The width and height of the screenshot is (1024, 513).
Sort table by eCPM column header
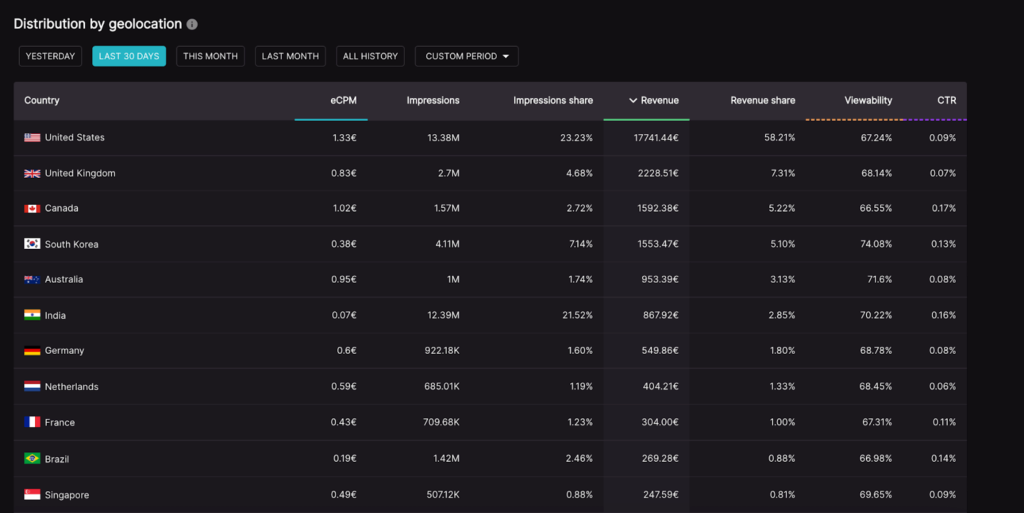tap(343, 100)
